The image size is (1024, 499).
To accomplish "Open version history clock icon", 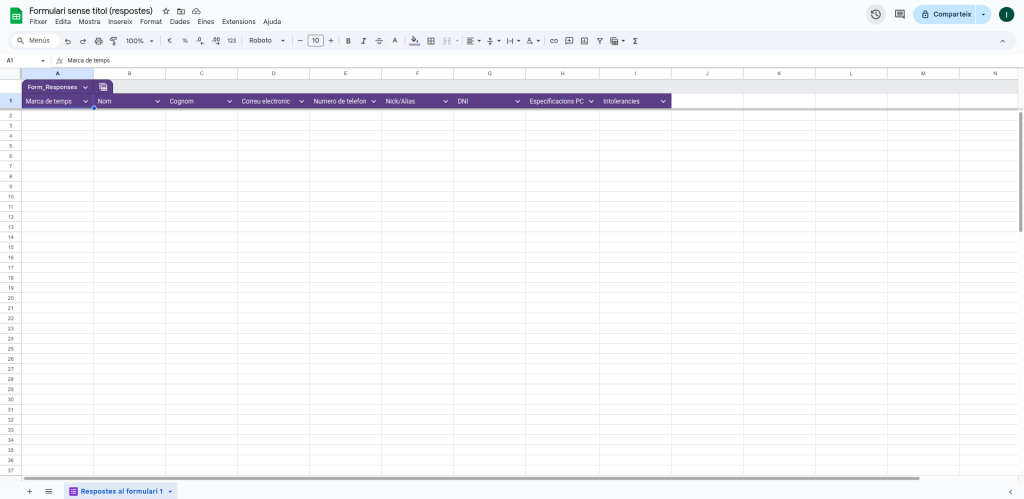I will click(x=876, y=14).
